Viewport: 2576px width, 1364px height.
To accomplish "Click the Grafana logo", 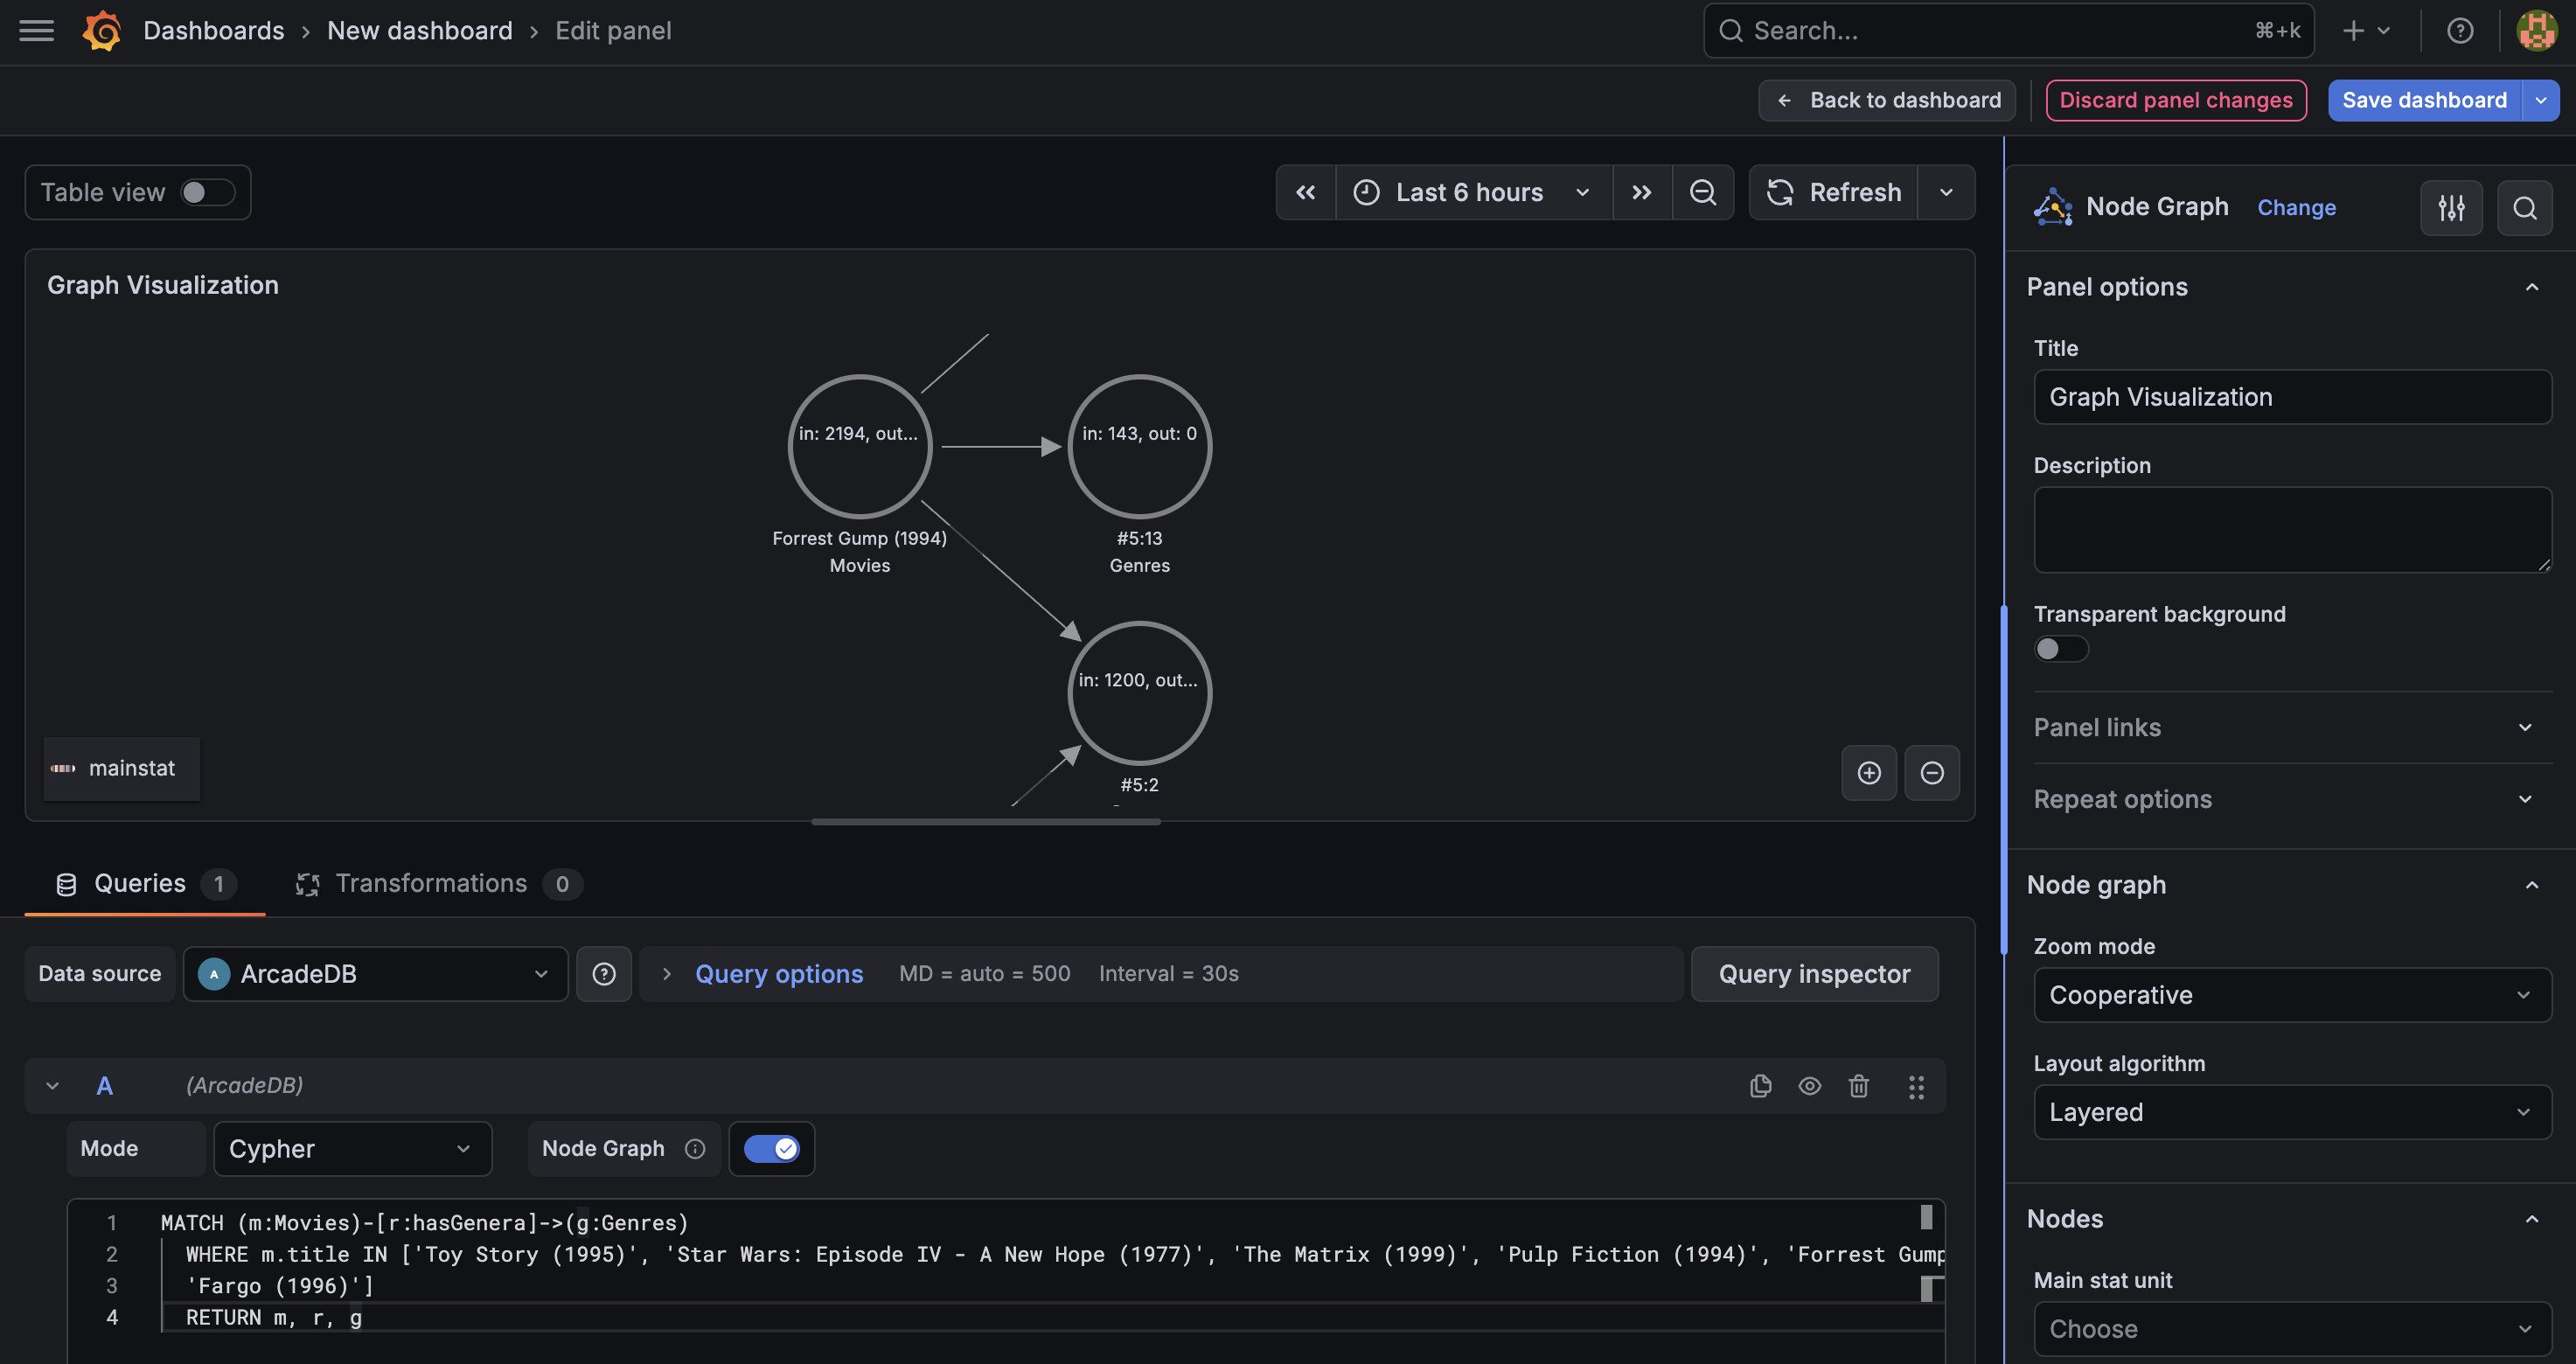I will coord(101,31).
